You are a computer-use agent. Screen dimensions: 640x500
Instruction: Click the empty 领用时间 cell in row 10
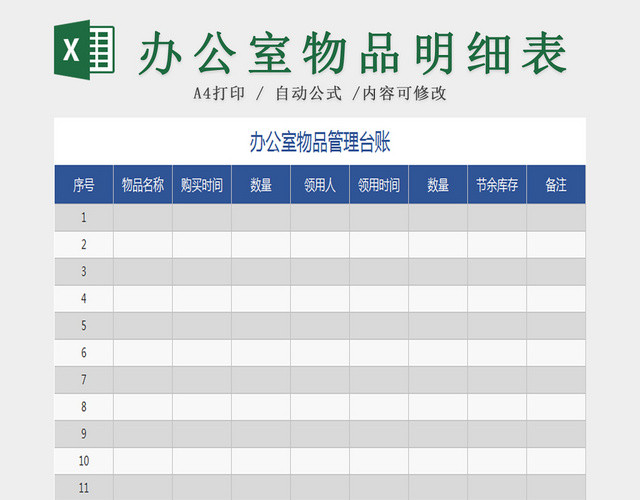click(379, 461)
